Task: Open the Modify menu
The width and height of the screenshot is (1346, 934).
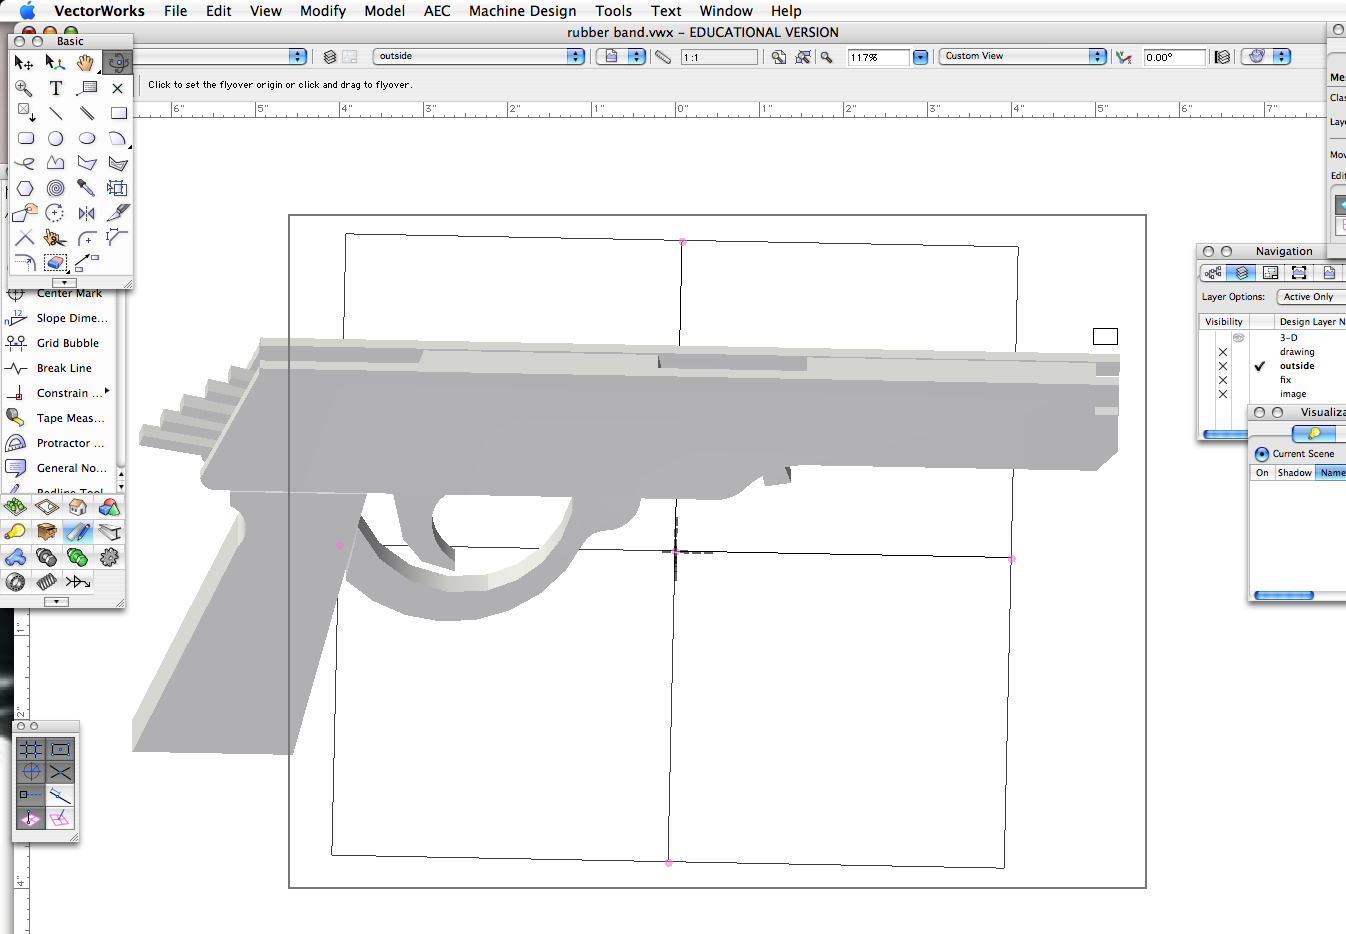Action: 323,11
